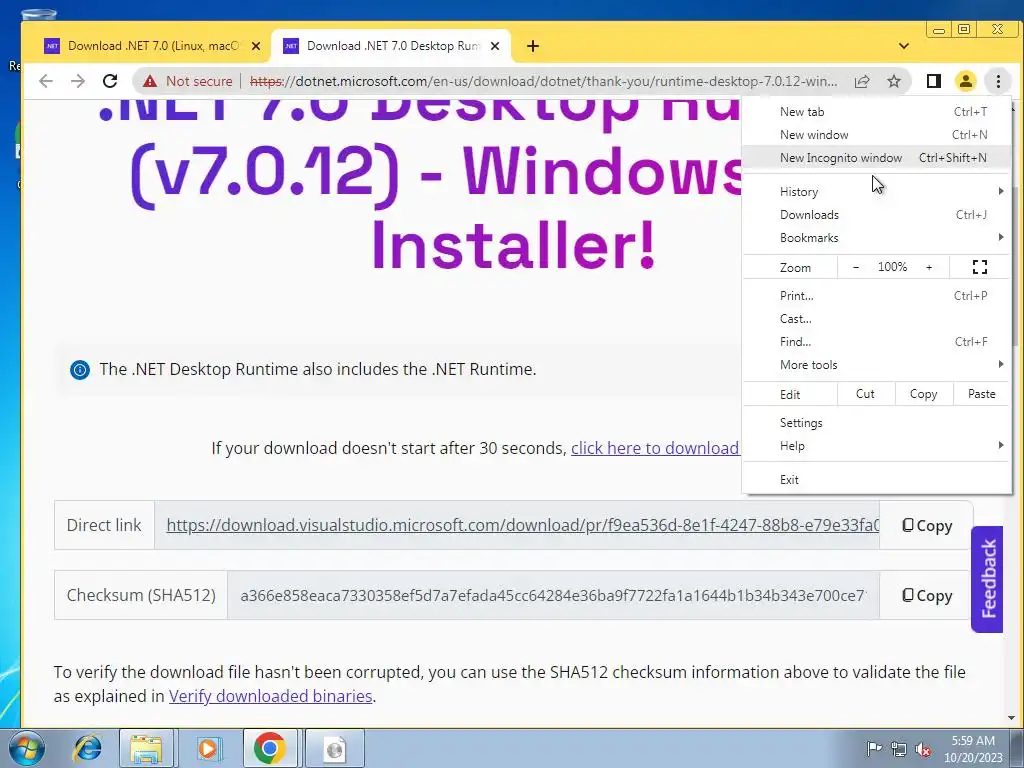Open a new tab with plus button
The image size is (1024, 768).
pyautogui.click(x=533, y=46)
